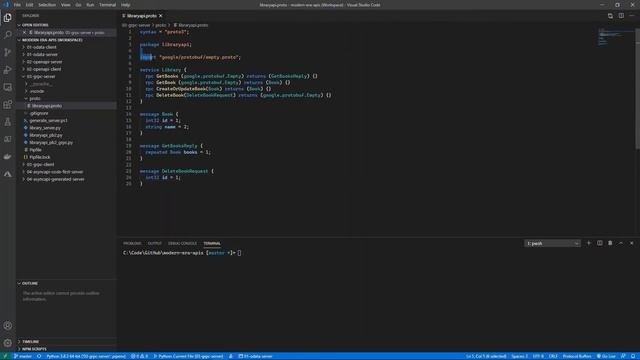This screenshot has width=640, height=360.
Task: Open the Manage gear in activity bar
Action: [7, 343]
